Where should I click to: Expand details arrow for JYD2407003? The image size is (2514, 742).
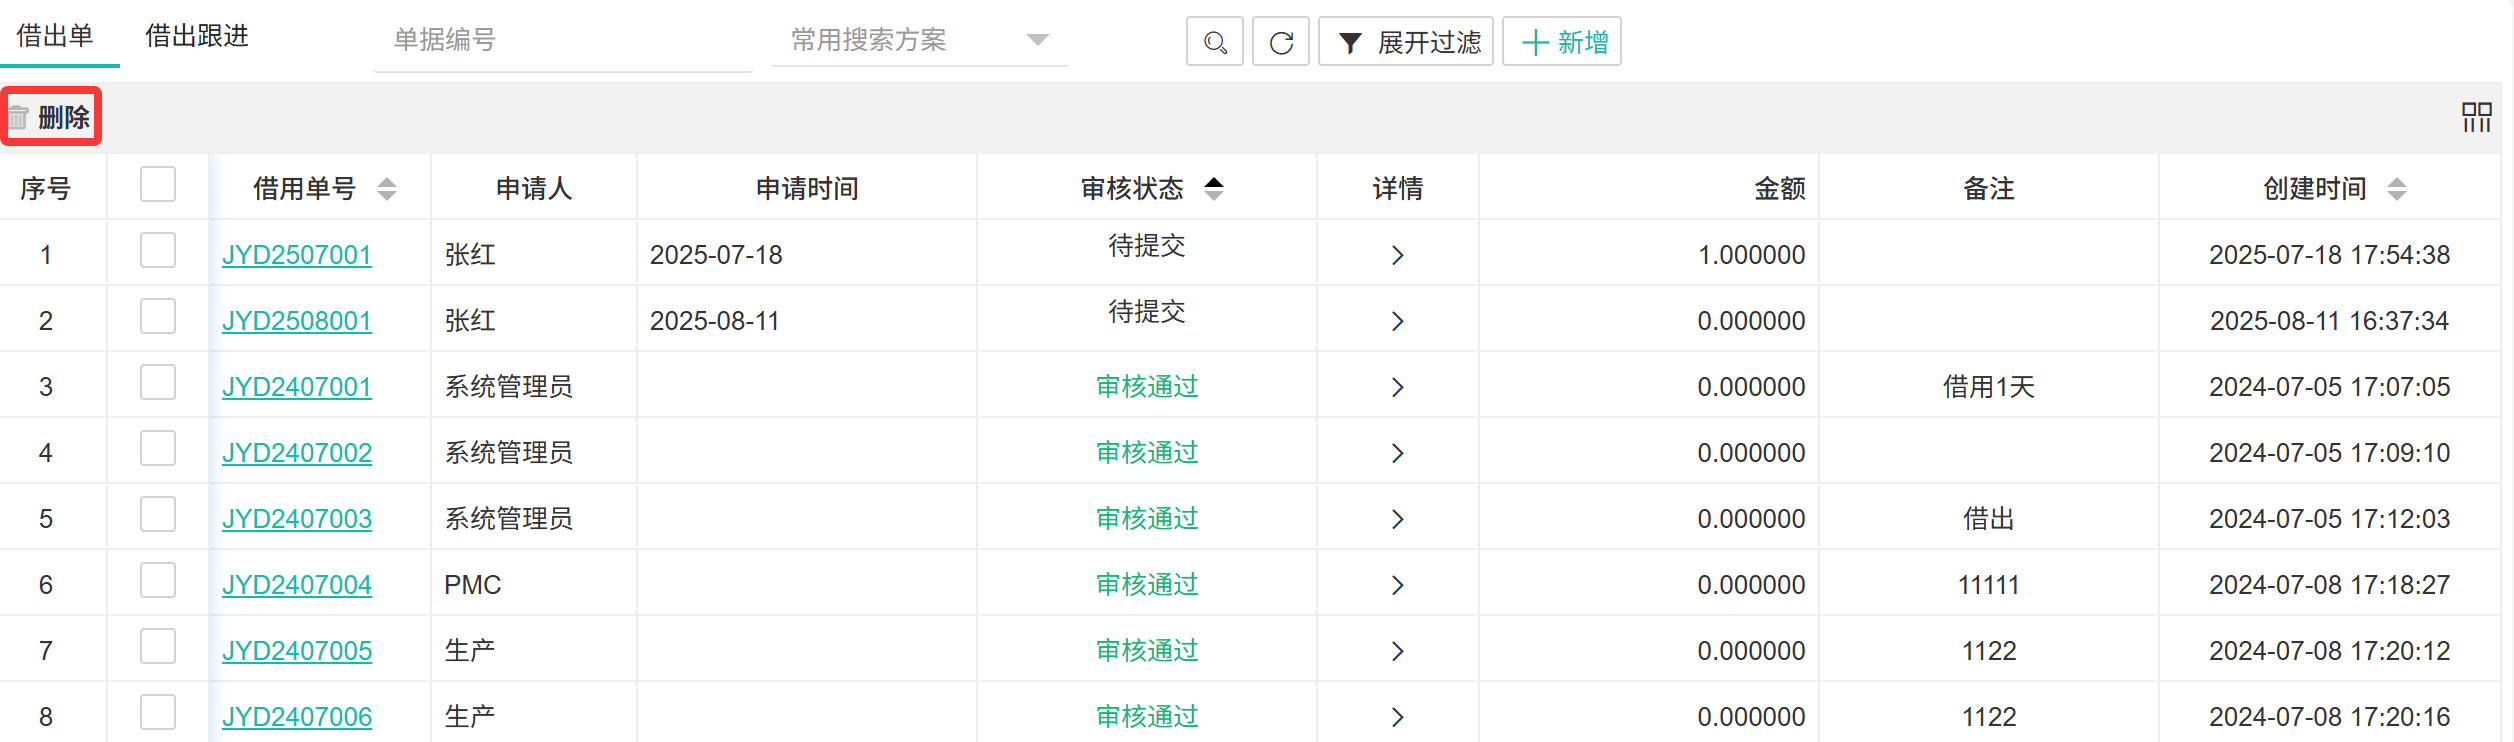(x=1397, y=519)
